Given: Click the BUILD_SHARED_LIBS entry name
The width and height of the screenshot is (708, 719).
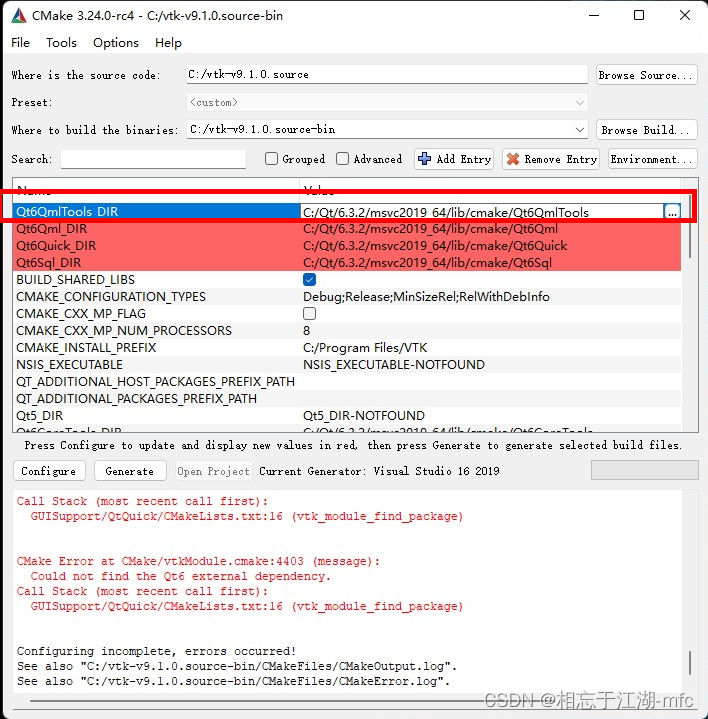Looking at the screenshot, I should click(x=76, y=280).
